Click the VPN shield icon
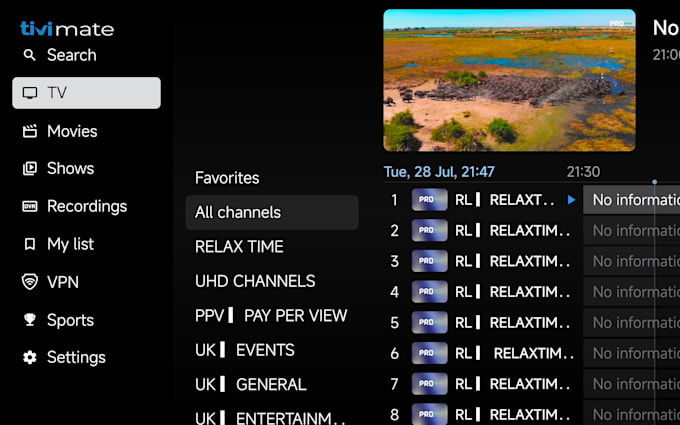 click(x=29, y=282)
